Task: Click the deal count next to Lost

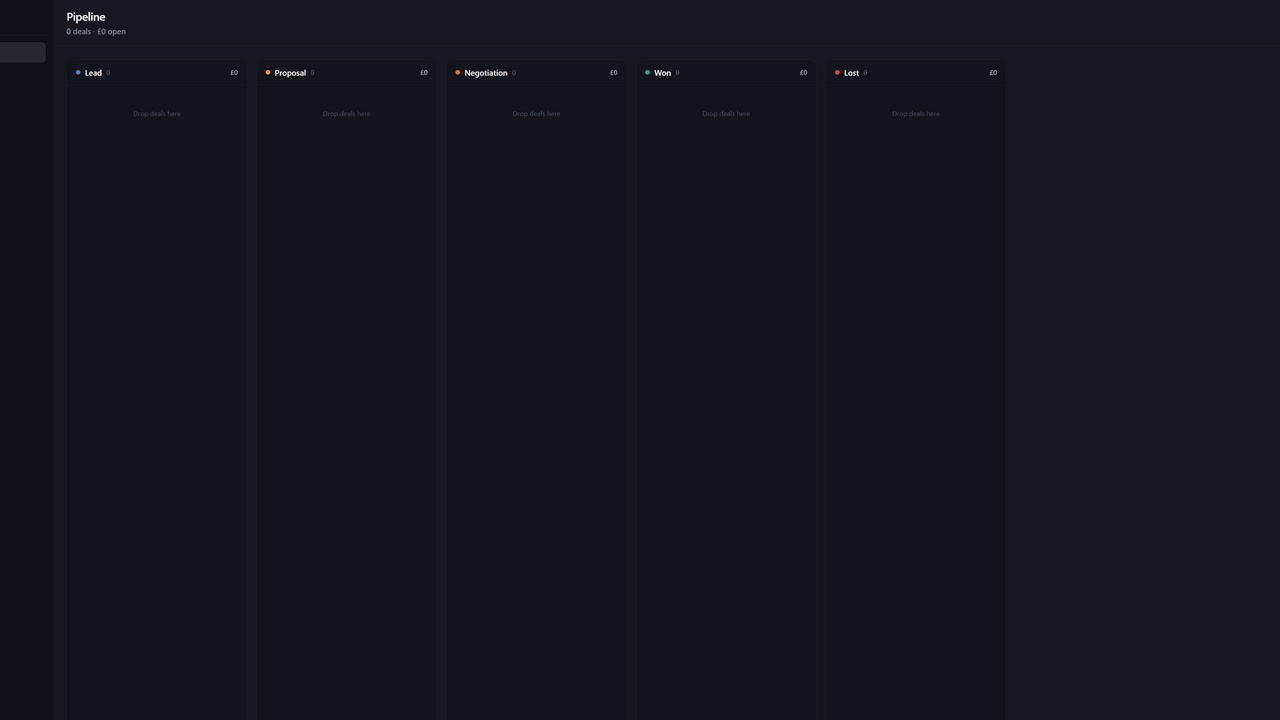Action: [x=865, y=73]
